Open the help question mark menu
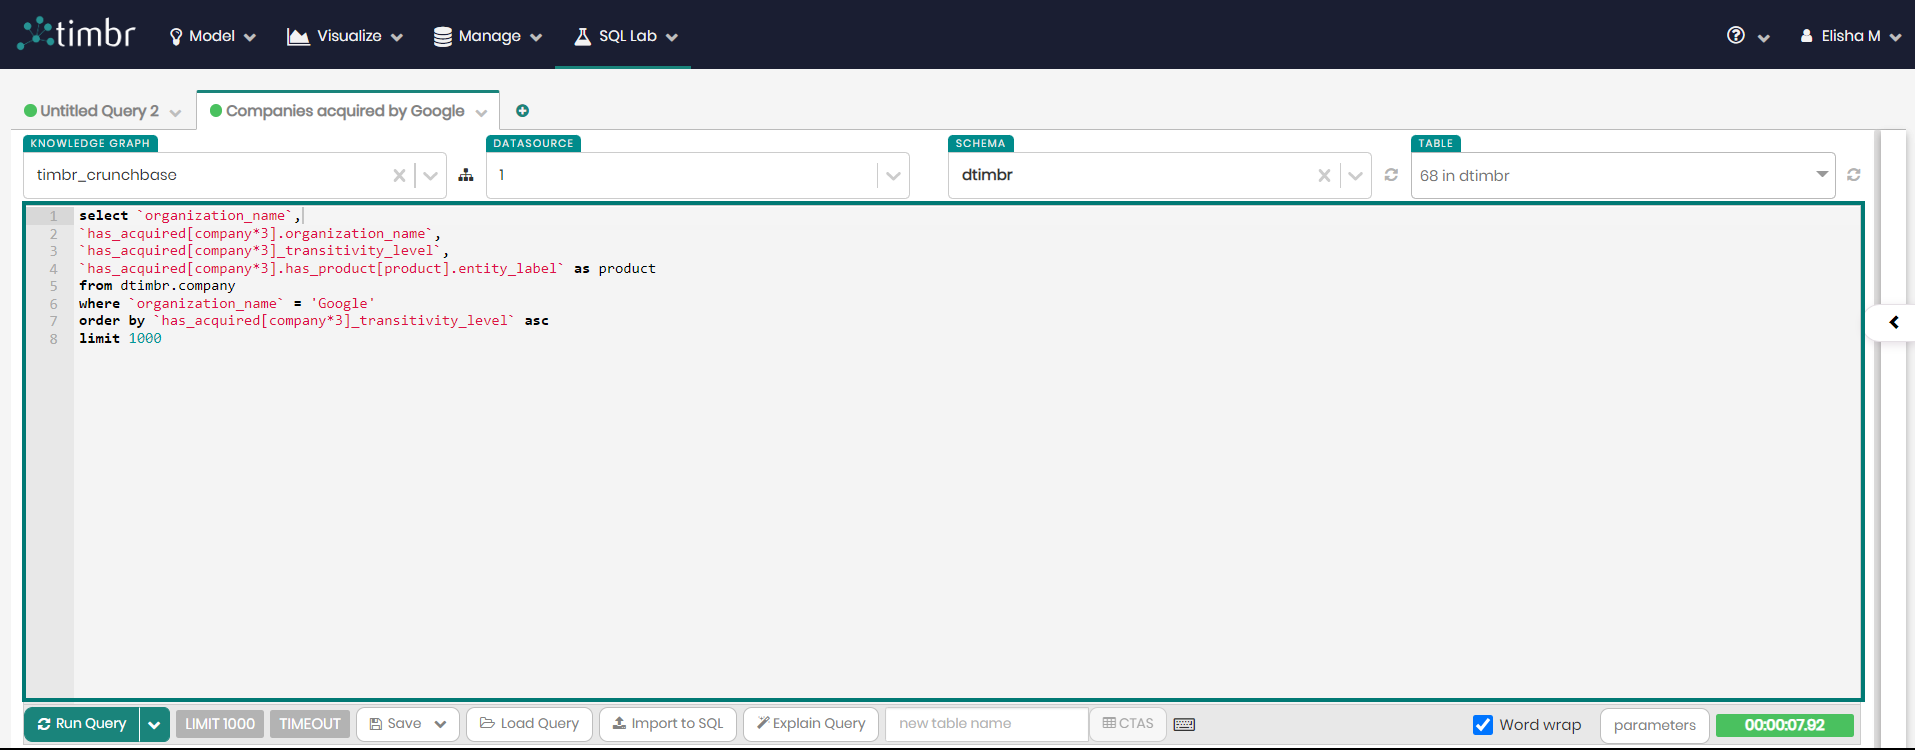 click(x=1747, y=36)
